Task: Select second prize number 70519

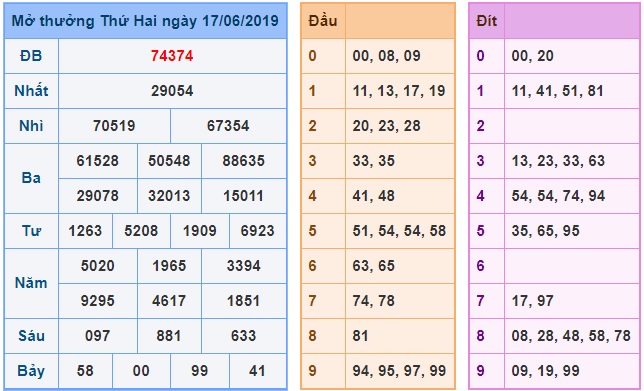Action: coord(114,126)
